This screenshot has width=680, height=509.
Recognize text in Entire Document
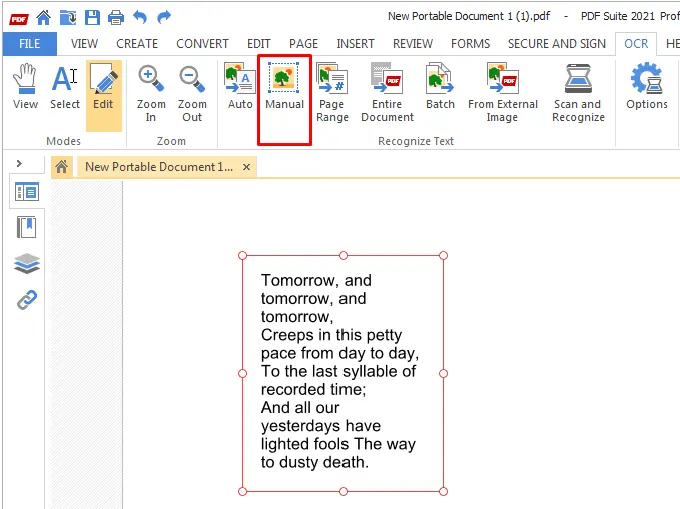click(387, 93)
